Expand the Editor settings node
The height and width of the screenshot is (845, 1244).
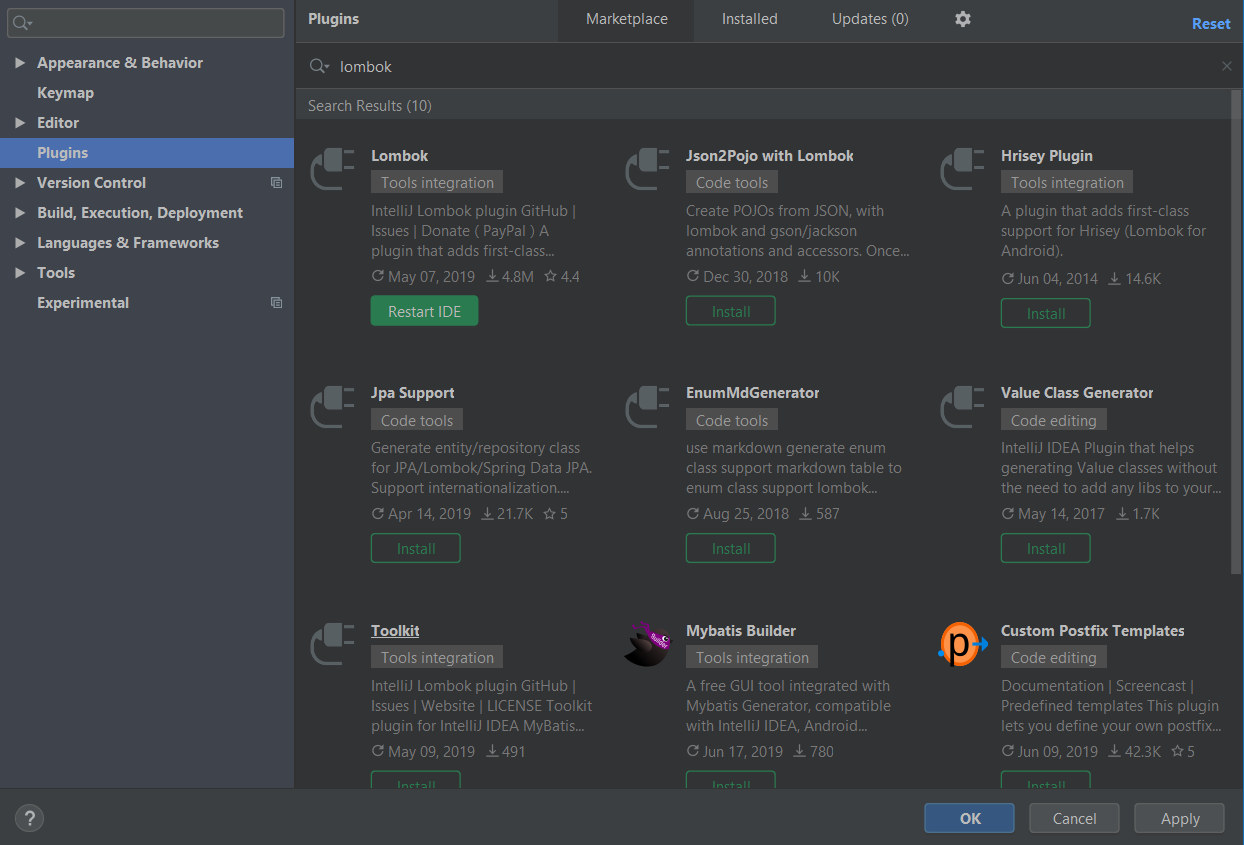20,123
